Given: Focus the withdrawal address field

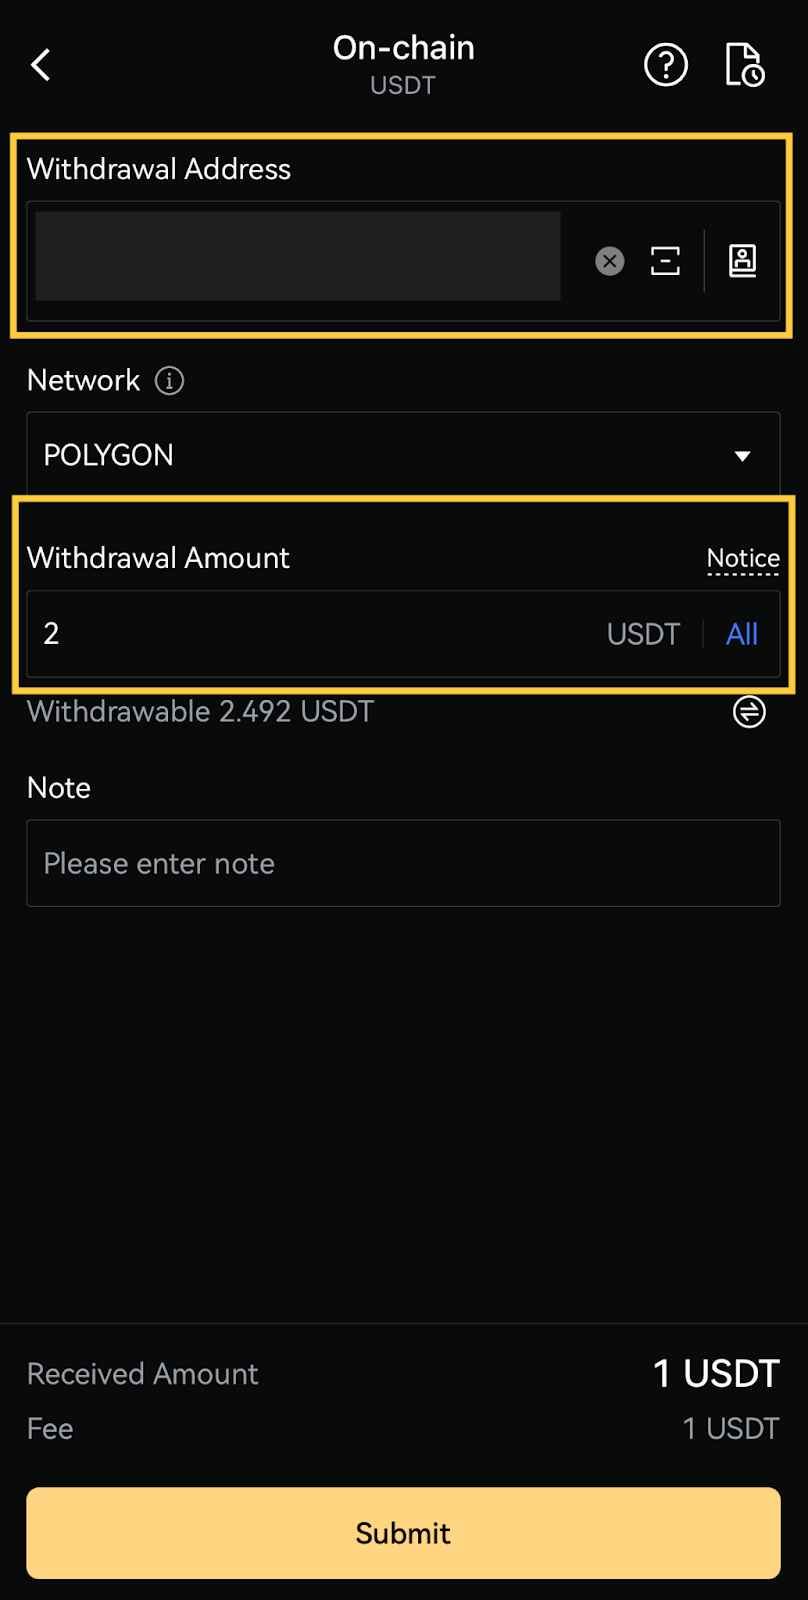Looking at the screenshot, I should [298, 256].
